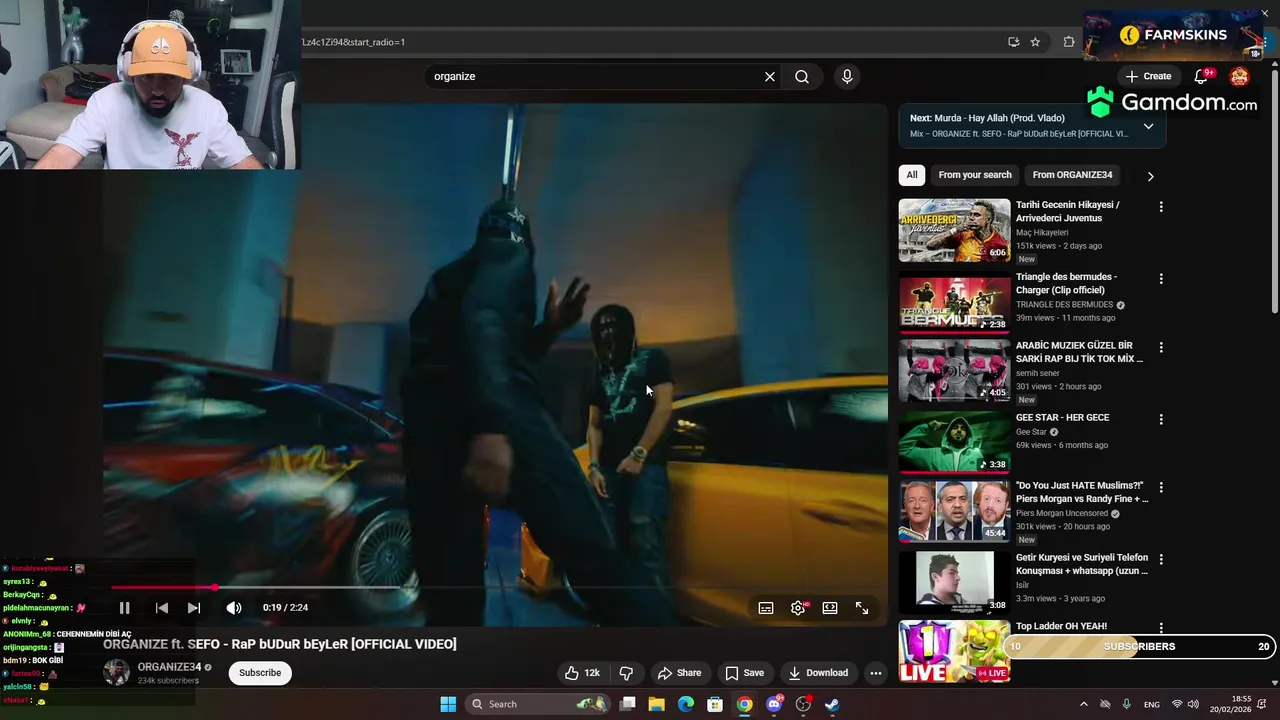The height and width of the screenshot is (720, 1280).
Task: Open ORGANIZE34 channel name link
Action: pos(169,667)
